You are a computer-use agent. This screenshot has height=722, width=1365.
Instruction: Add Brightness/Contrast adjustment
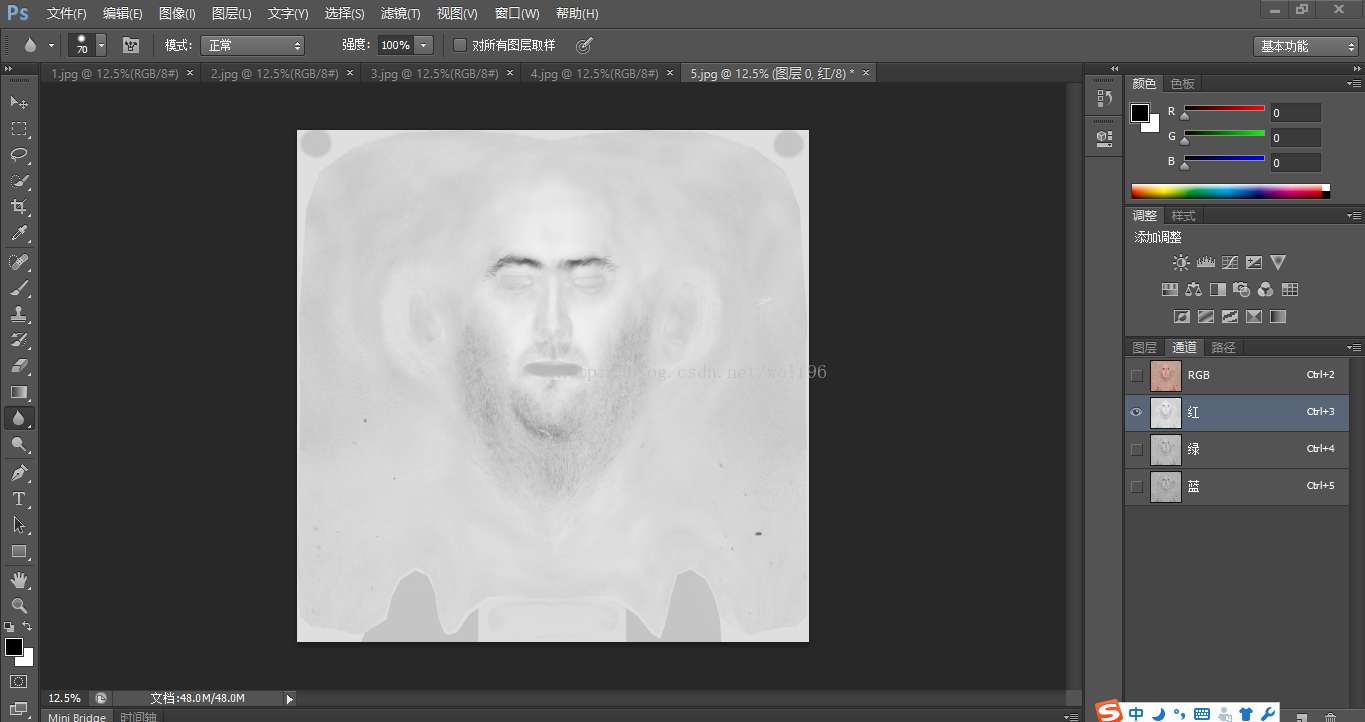point(1181,263)
